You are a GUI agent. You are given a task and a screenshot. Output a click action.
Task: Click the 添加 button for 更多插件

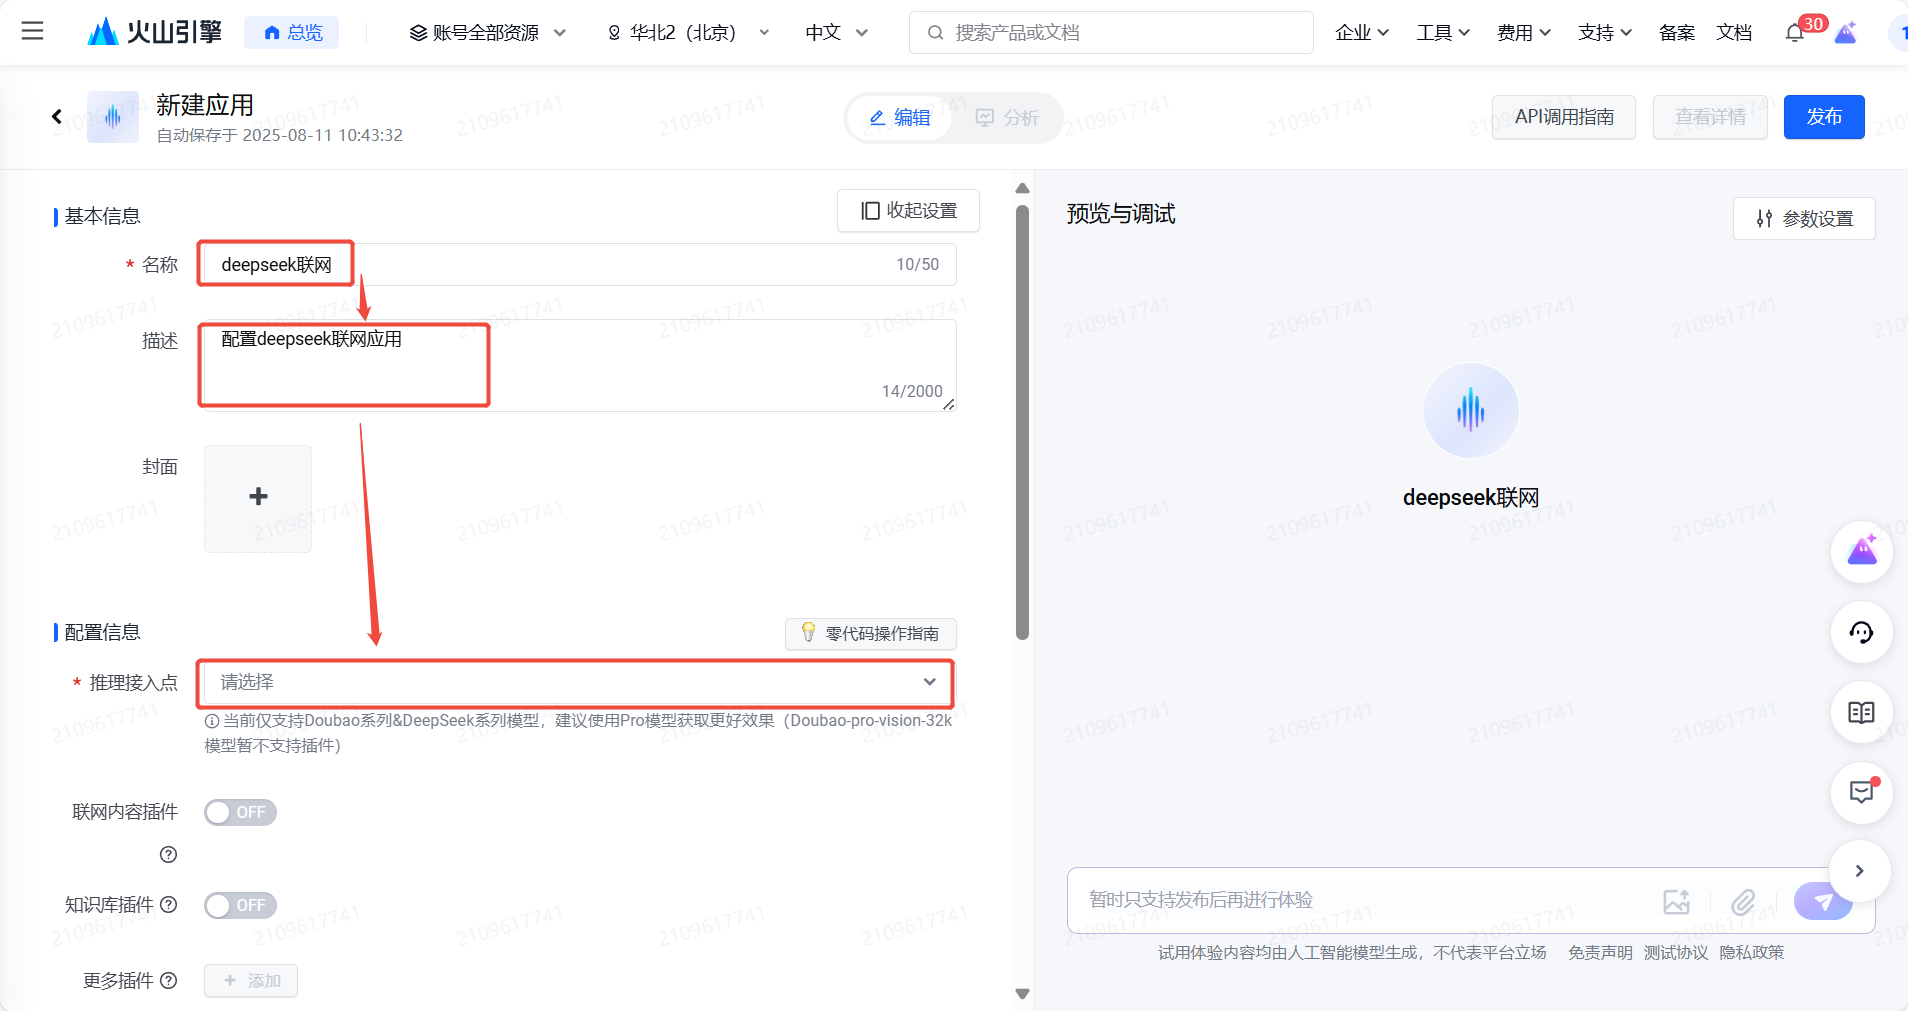click(x=251, y=980)
